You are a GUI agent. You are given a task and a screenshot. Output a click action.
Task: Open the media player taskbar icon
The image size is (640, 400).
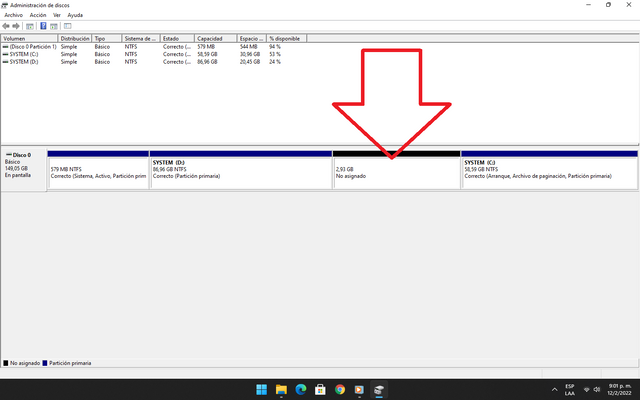pyautogui.click(x=359, y=389)
